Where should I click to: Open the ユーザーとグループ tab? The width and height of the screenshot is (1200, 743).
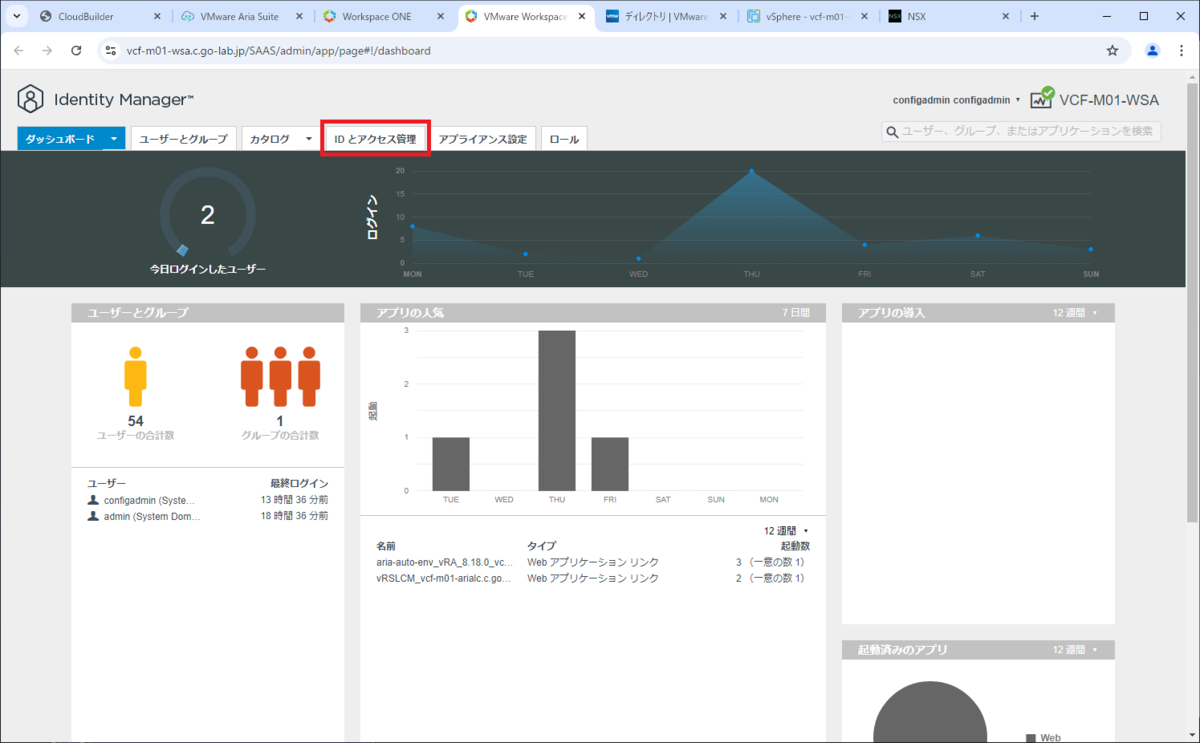click(x=183, y=139)
